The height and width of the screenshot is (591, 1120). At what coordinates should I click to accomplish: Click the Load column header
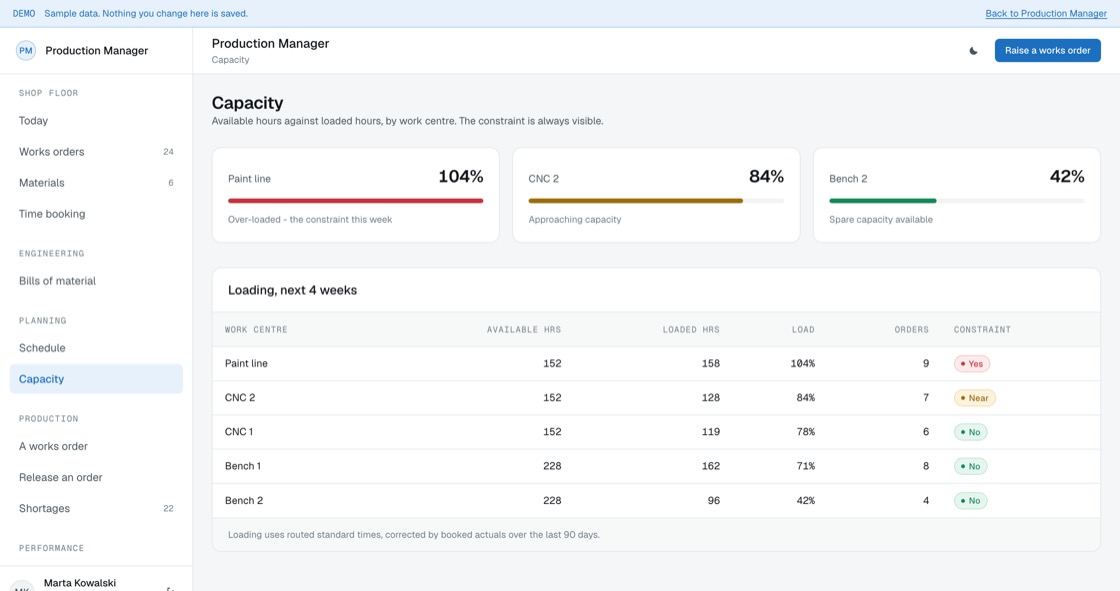[x=803, y=329]
